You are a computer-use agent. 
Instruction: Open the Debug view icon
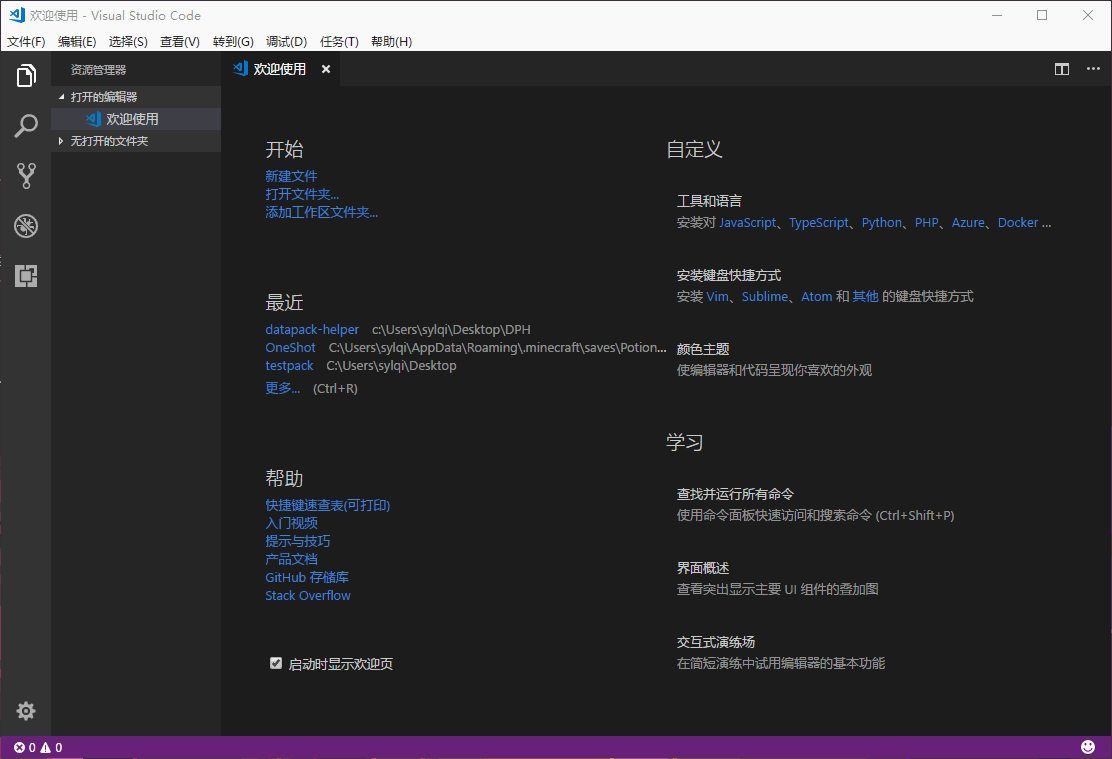(26, 226)
